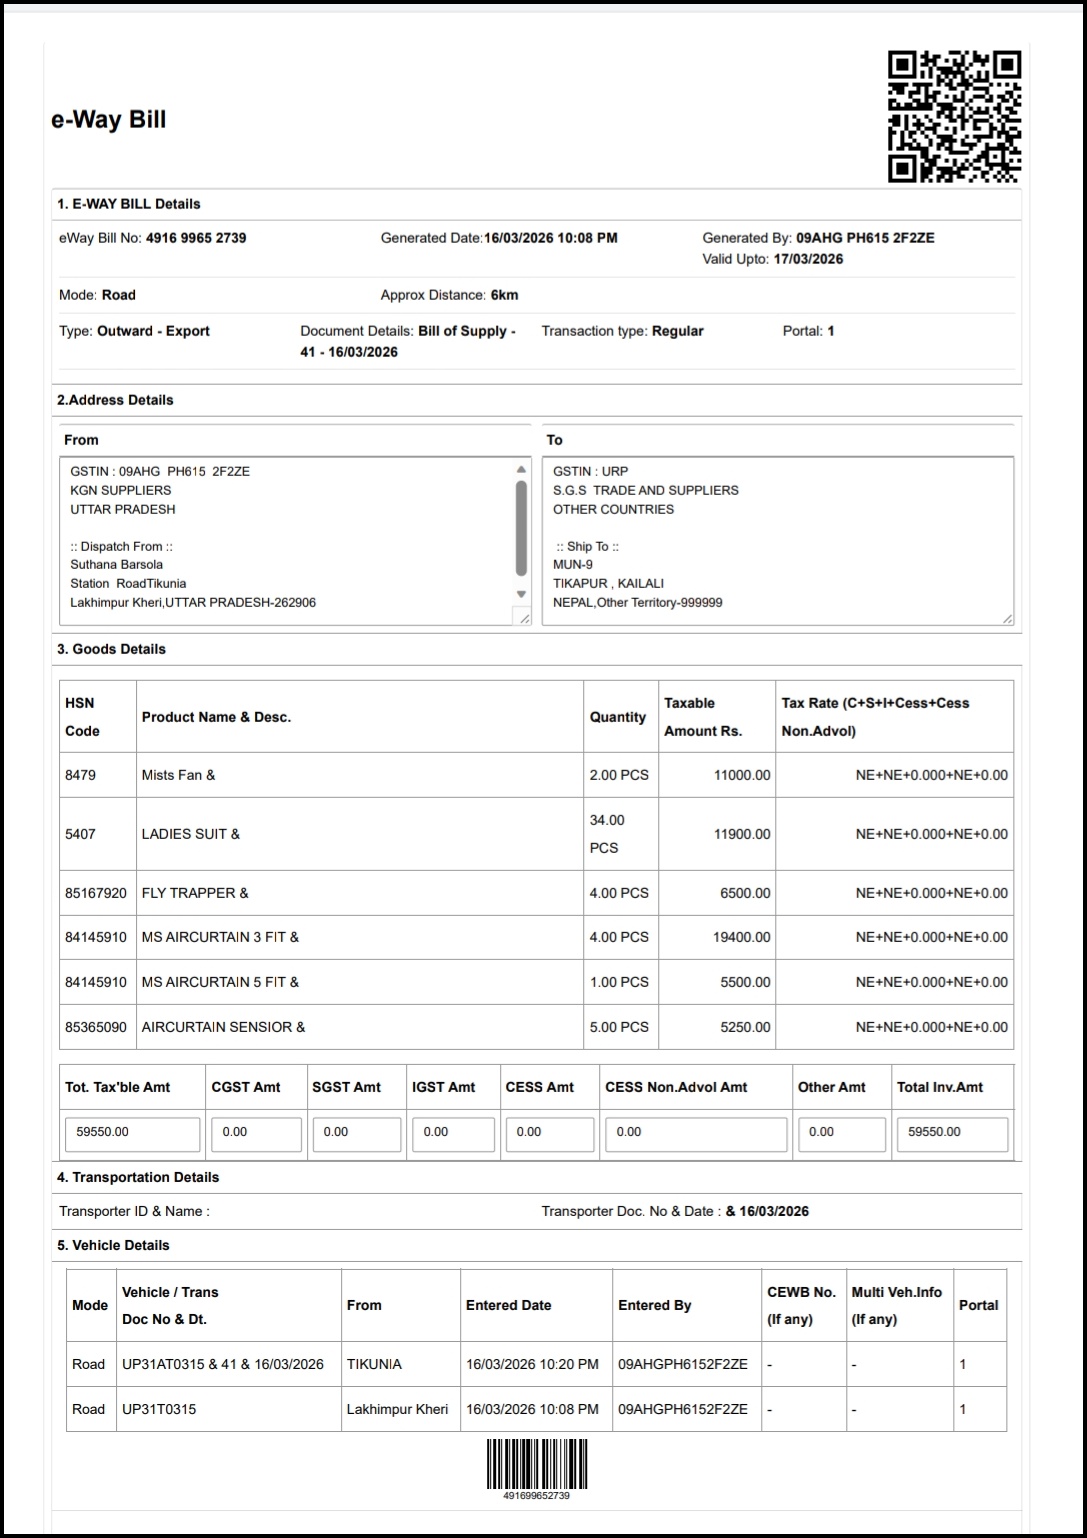The width and height of the screenshot is (1087, 1538).
Task: Click the CESS Non.Advol Amt field
Action: (695, 1133)
